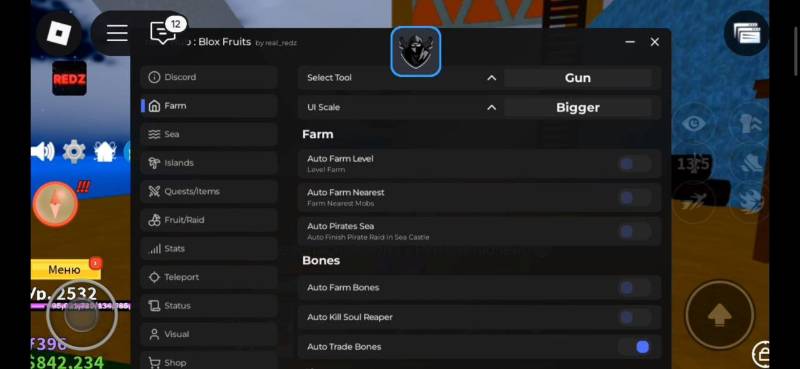Tap the compass icon with red alert
The height and width of the screenshot is (369, 800).
coord(55,204)
